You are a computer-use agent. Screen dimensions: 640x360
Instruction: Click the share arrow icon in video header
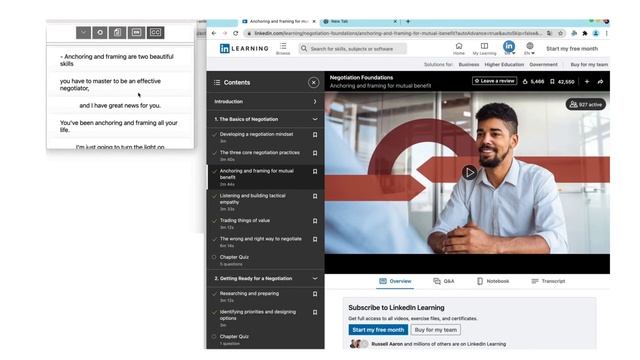coord(600,82)
